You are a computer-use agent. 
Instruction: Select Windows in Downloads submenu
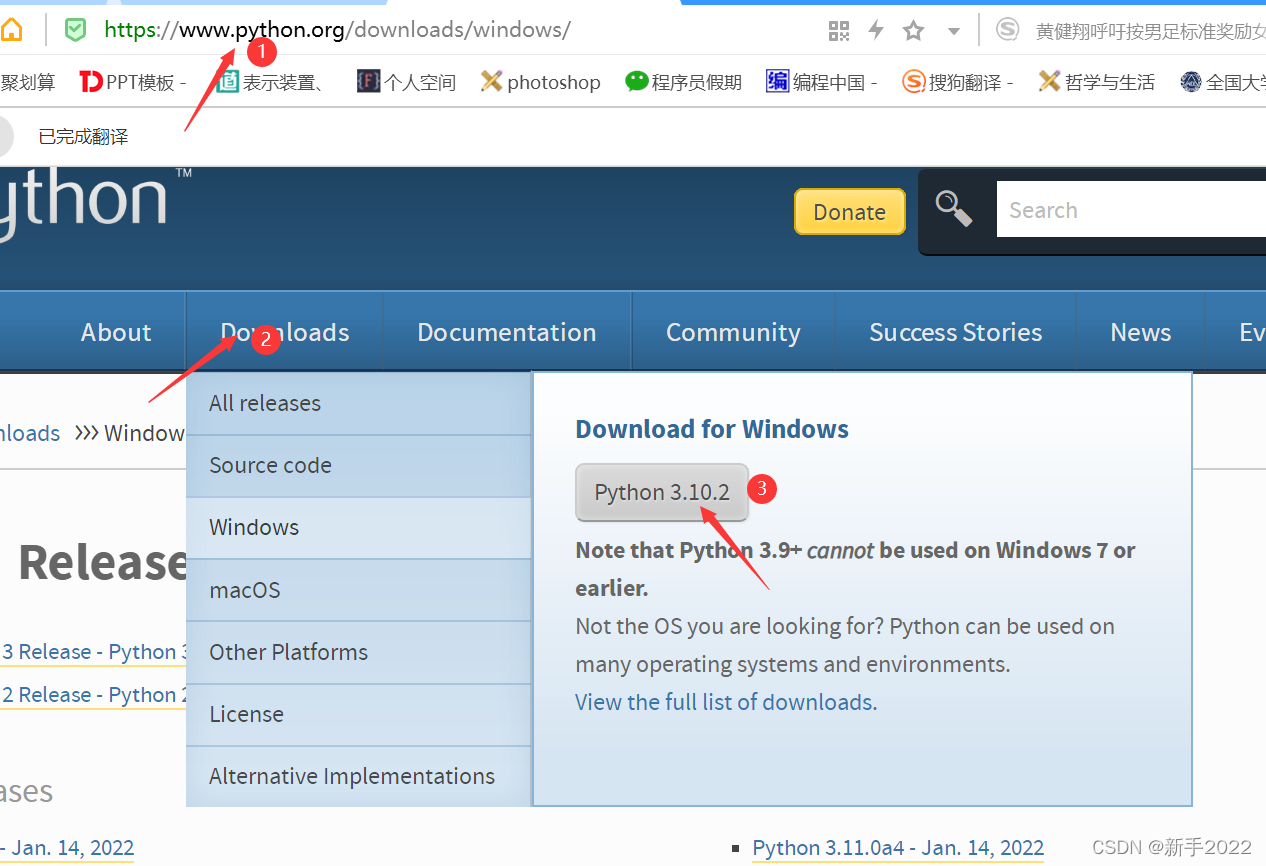(x=359, y=528)
